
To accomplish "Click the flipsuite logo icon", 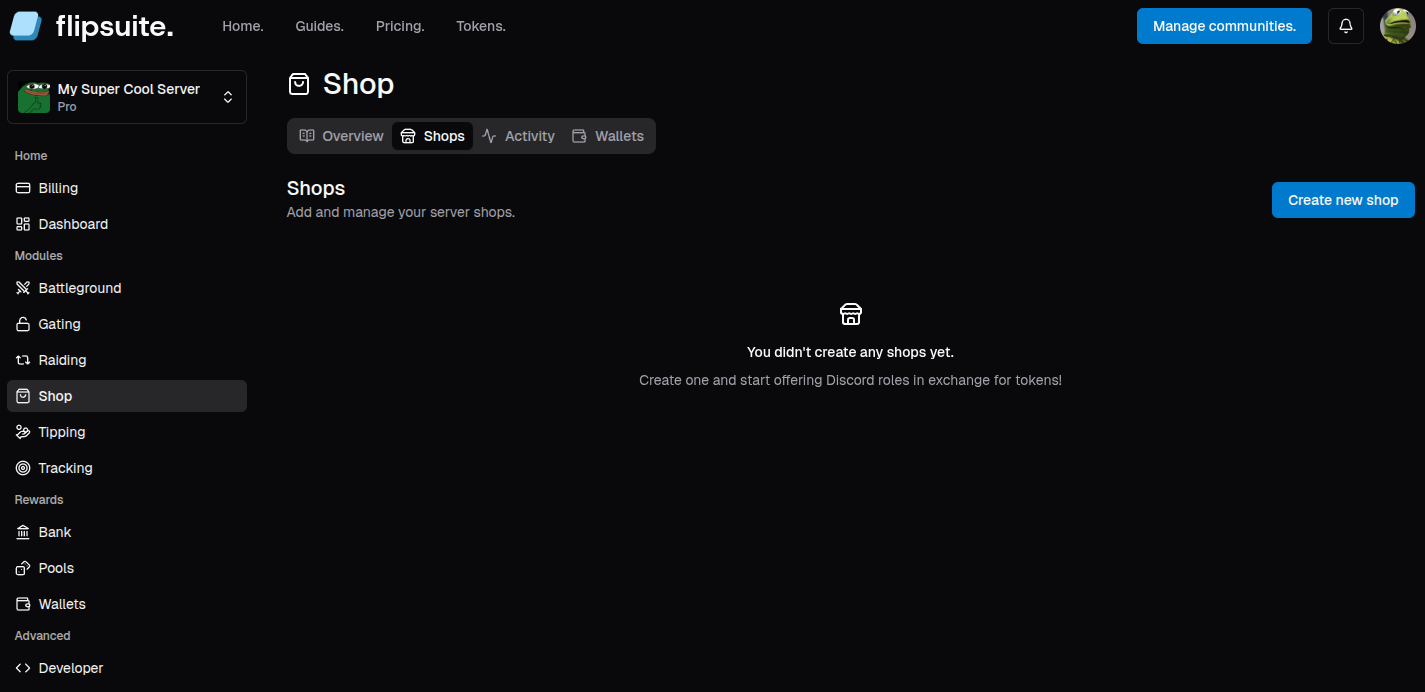I will click(x=26, y=26).
